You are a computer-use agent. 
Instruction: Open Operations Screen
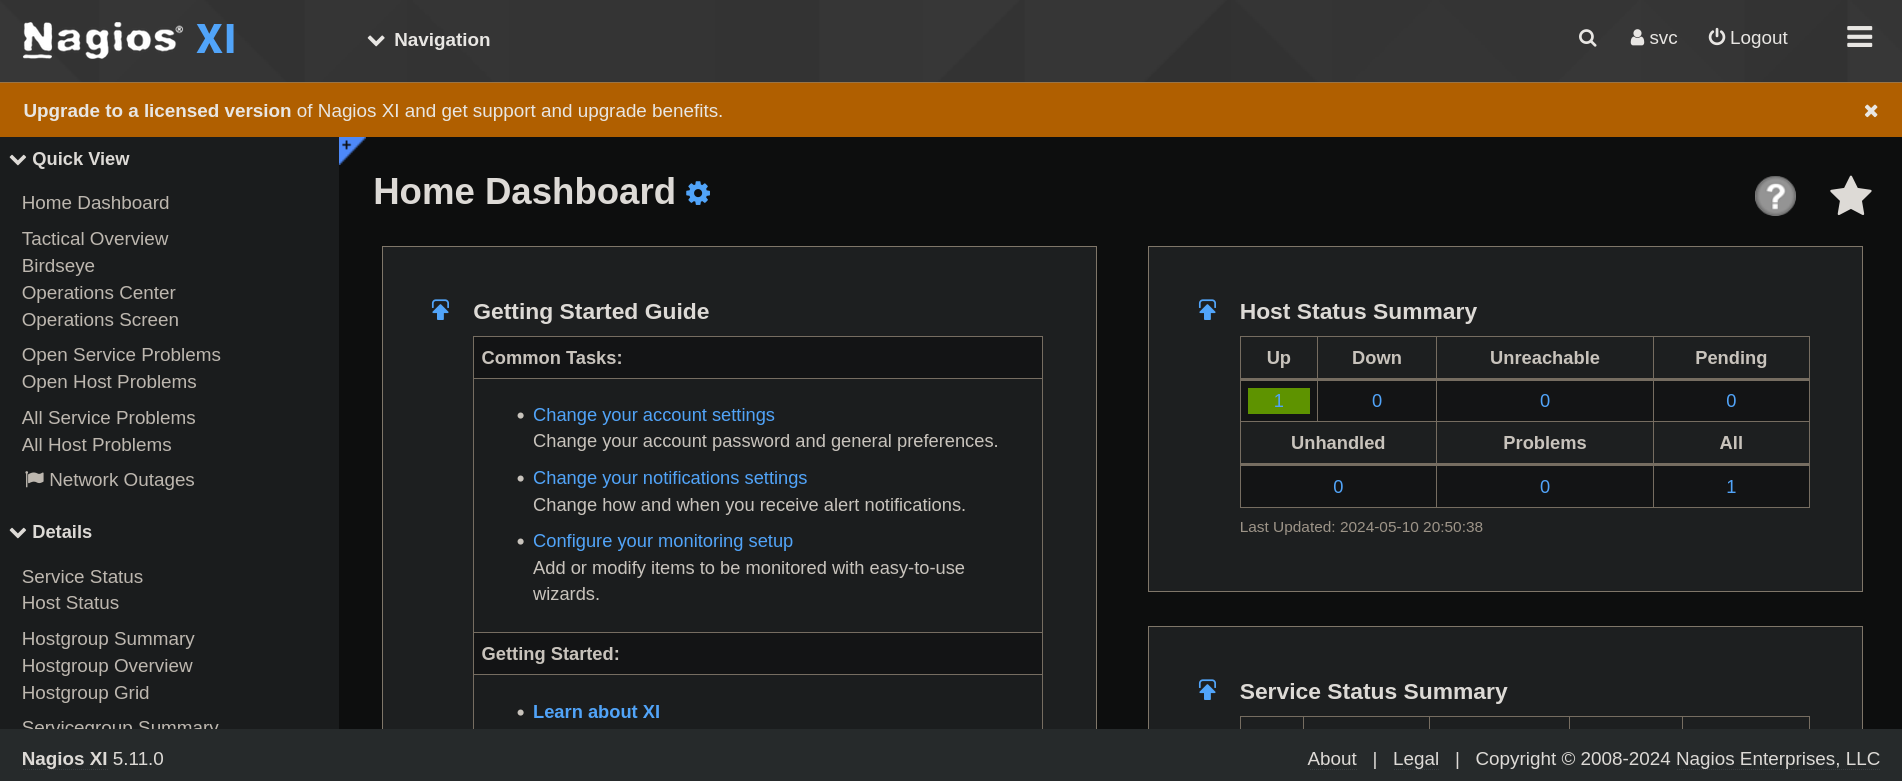[x=100, y=320]
